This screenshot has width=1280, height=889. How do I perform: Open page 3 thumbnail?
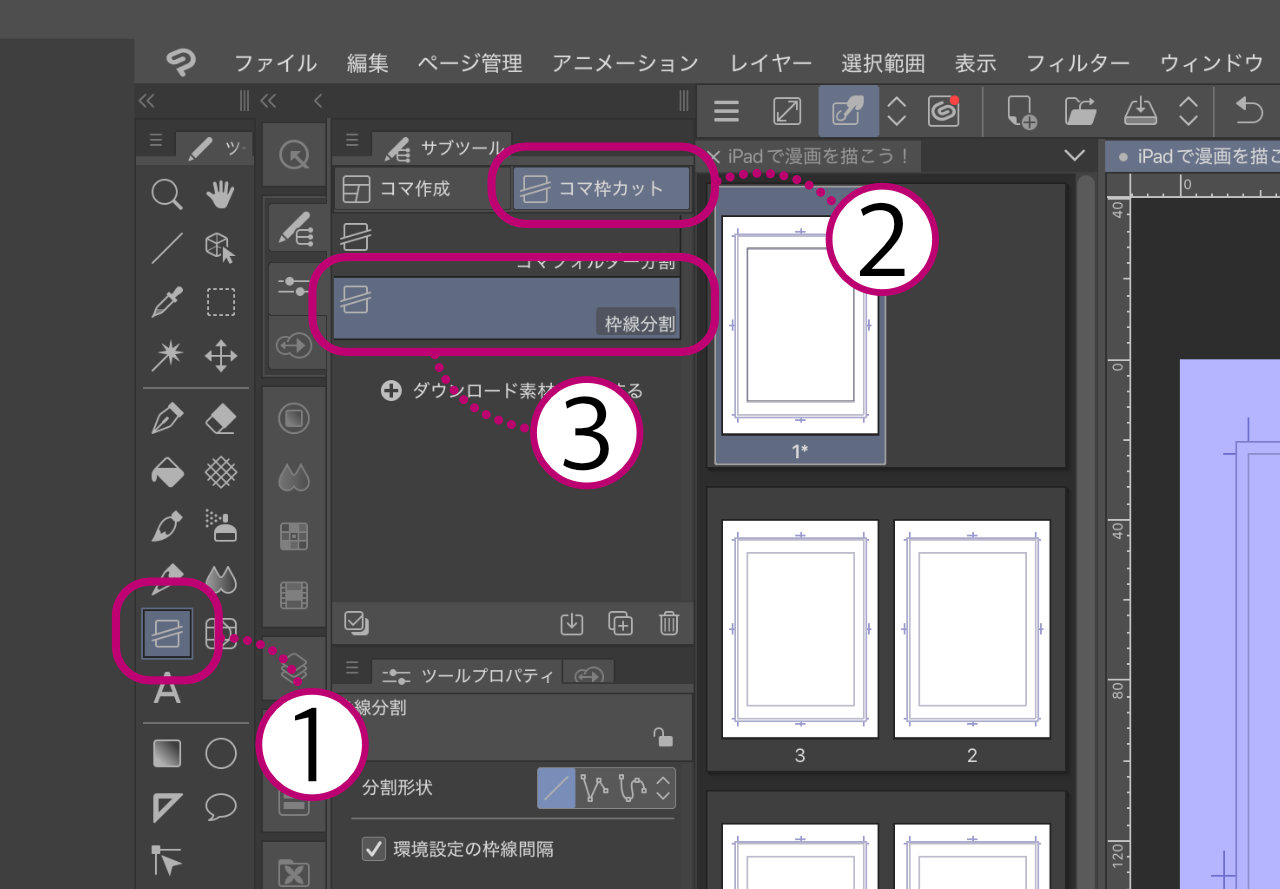(799, 630)
